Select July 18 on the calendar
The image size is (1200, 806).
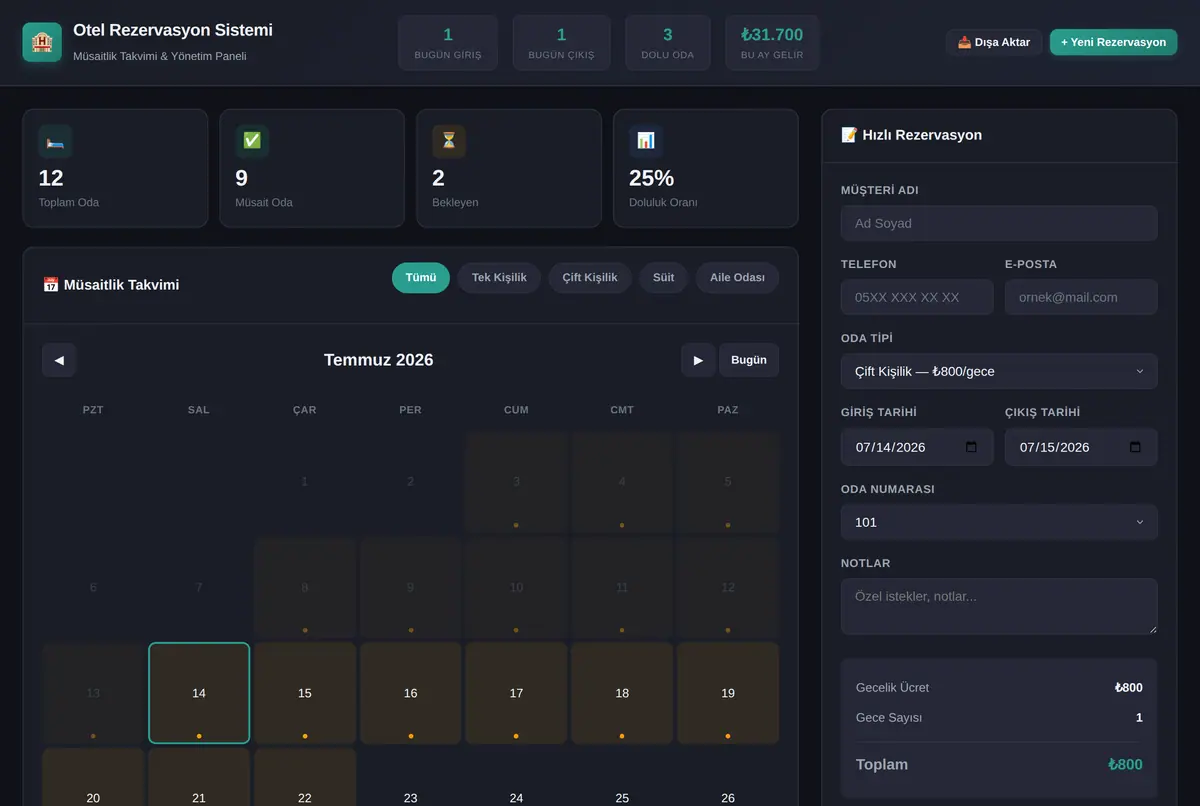click(x=622, y=693)
